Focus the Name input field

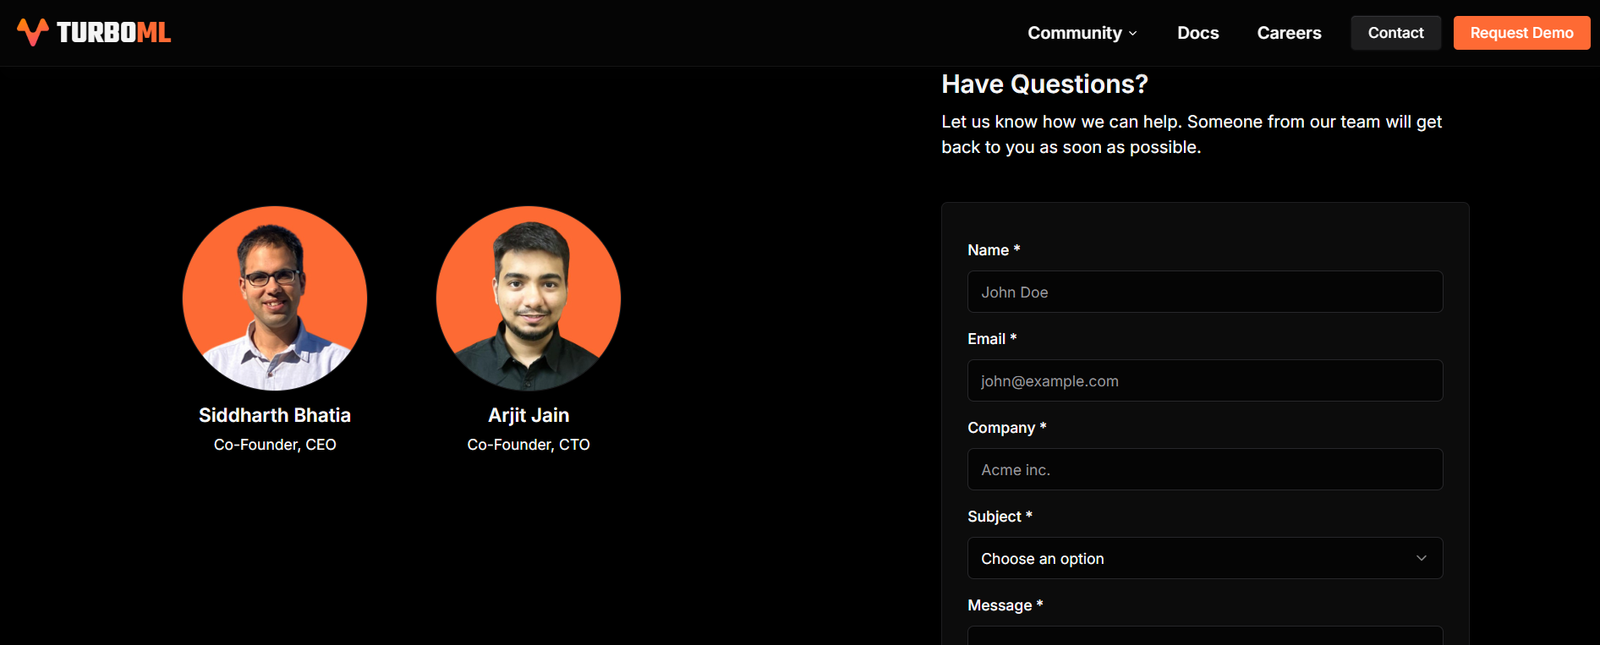coord(1205,292)
